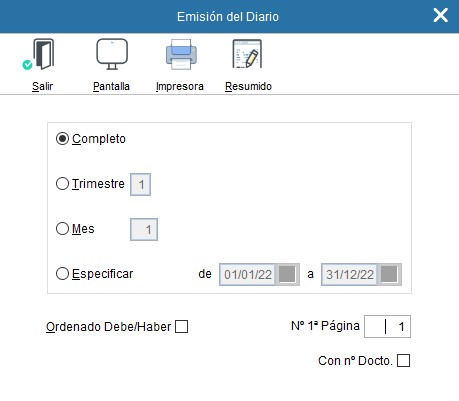Click the Resumido notepad icon
Viewport: 459px width, 401px height.
coord(247,54)
